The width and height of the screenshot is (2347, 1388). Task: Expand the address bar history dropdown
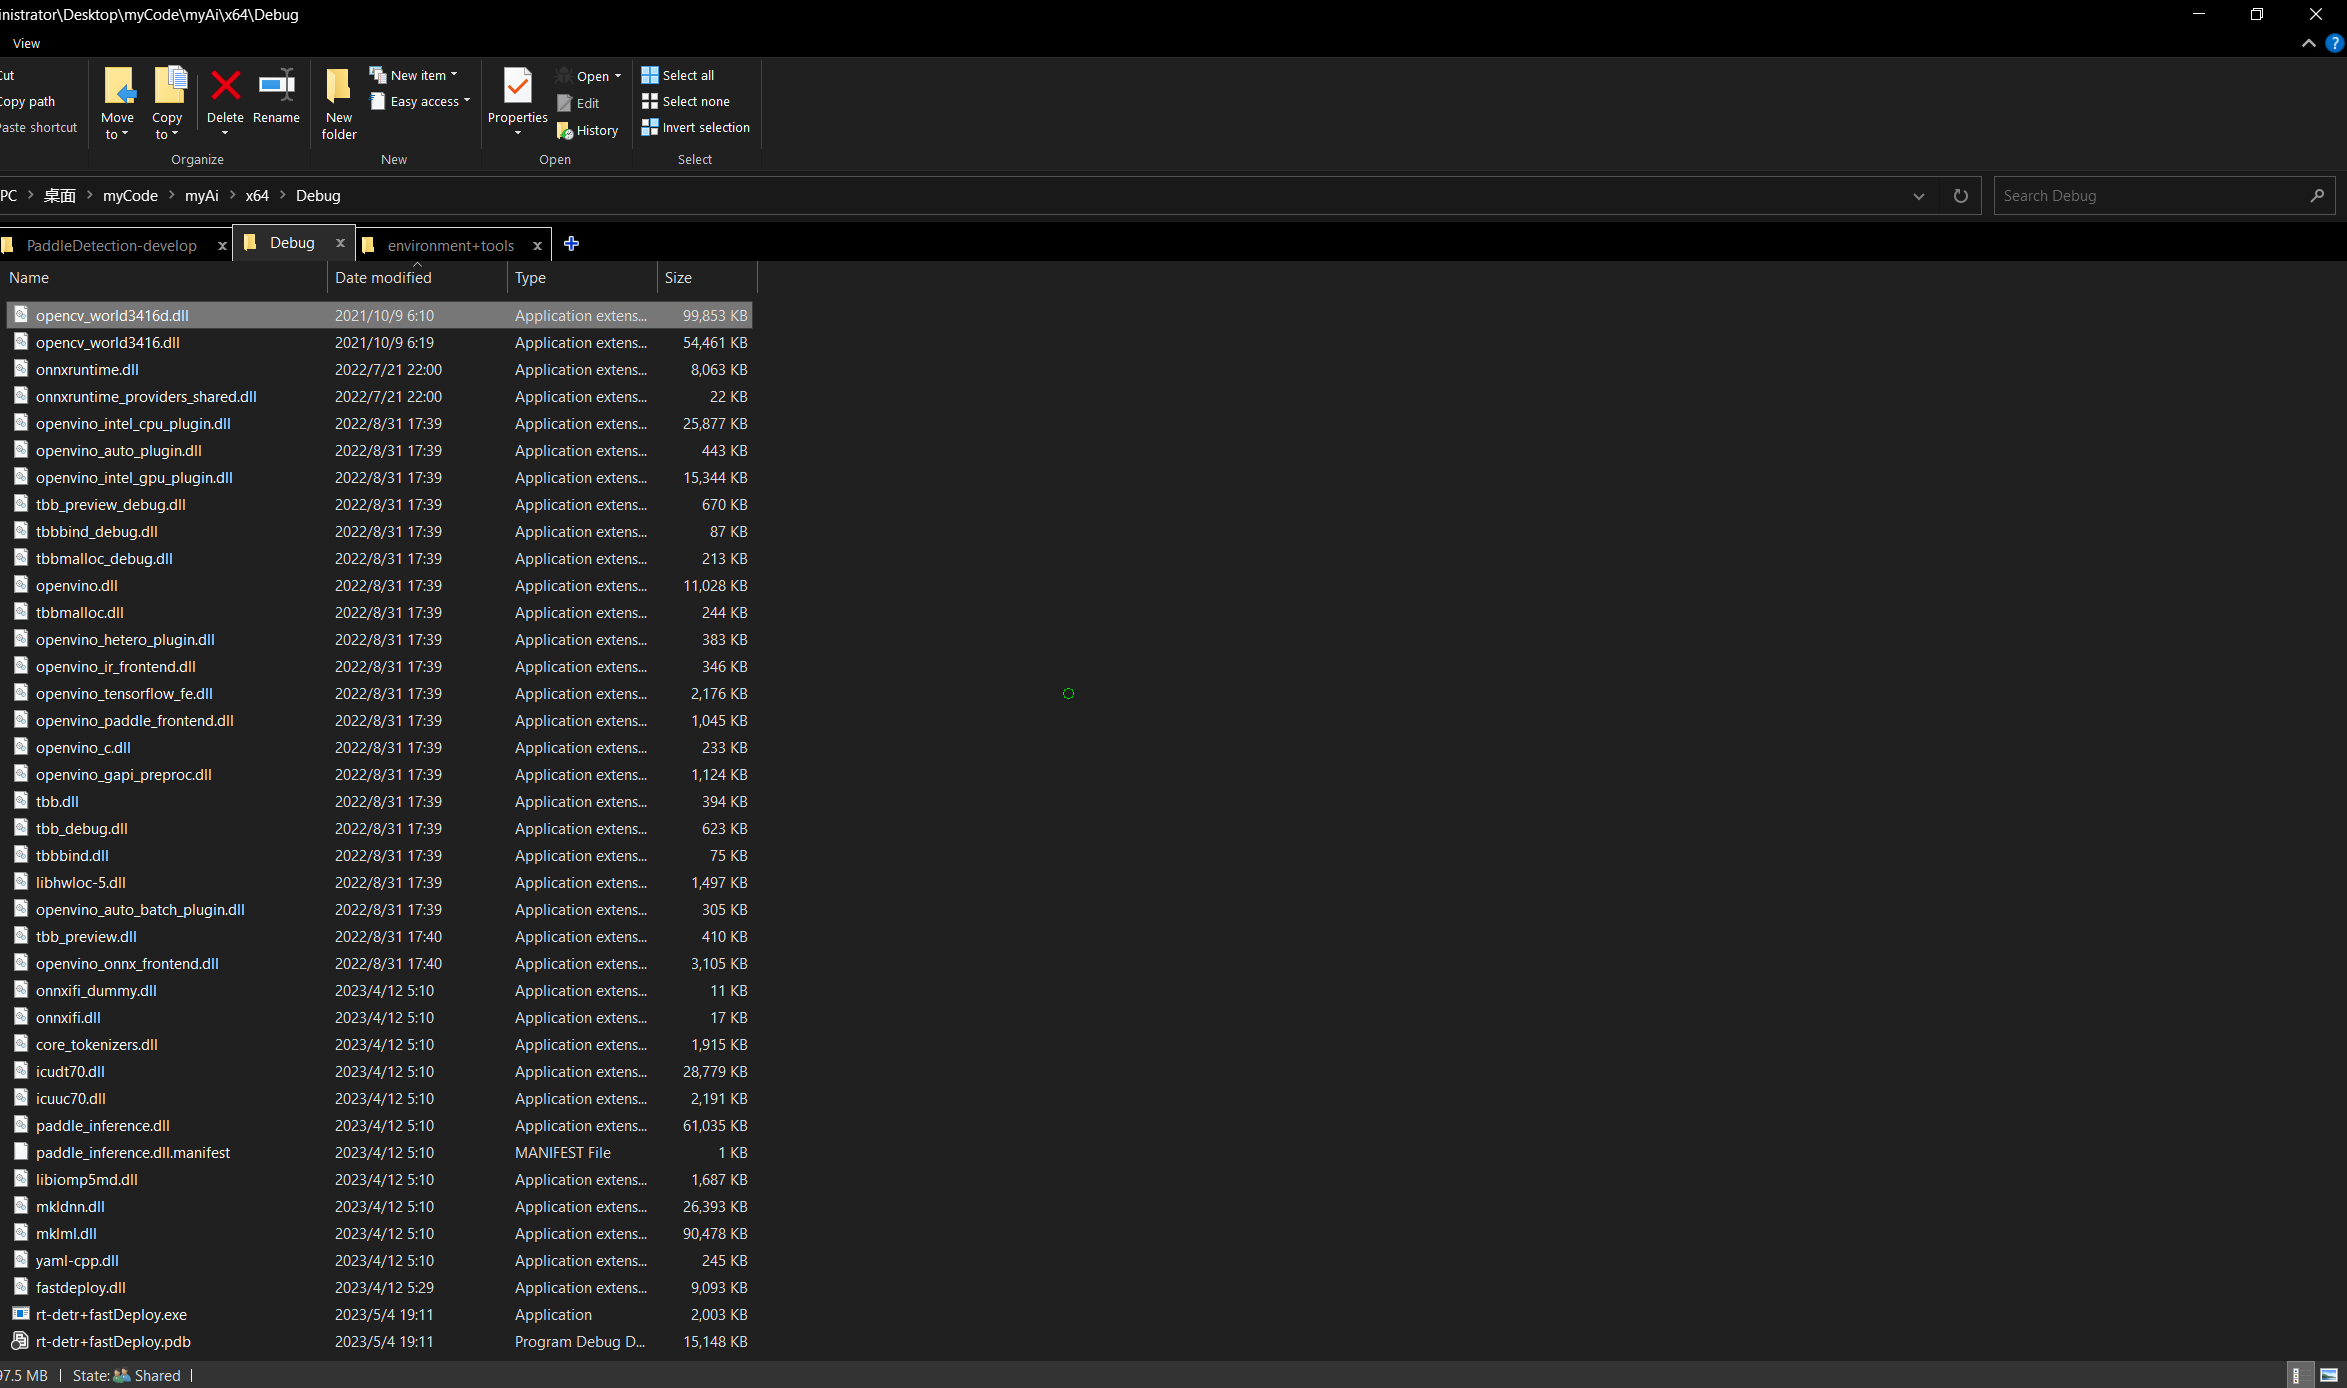tap(1919, 196)
